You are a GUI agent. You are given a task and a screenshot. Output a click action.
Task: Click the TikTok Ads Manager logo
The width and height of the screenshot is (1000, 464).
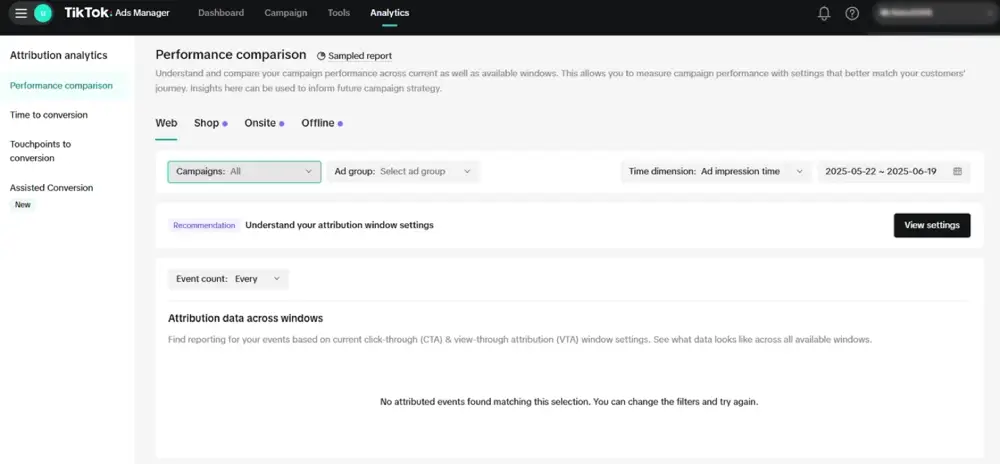117,13
